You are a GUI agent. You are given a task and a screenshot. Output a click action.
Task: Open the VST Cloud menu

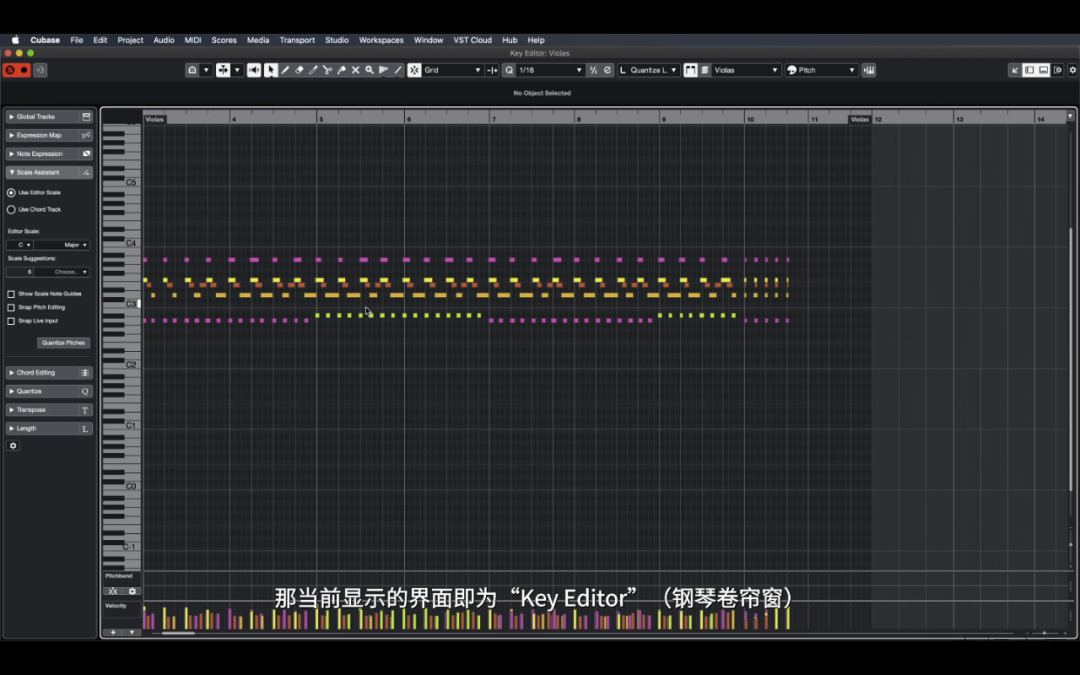(472, 40)
